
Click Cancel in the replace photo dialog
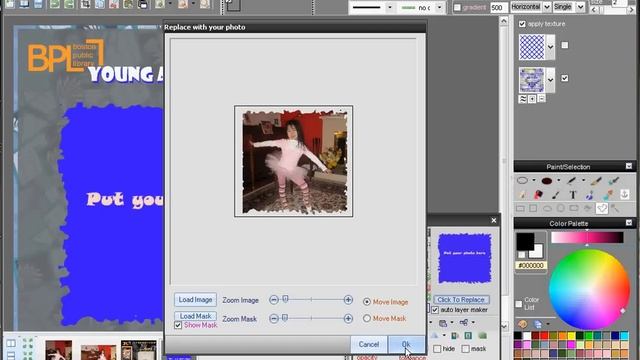pos(369,344)
